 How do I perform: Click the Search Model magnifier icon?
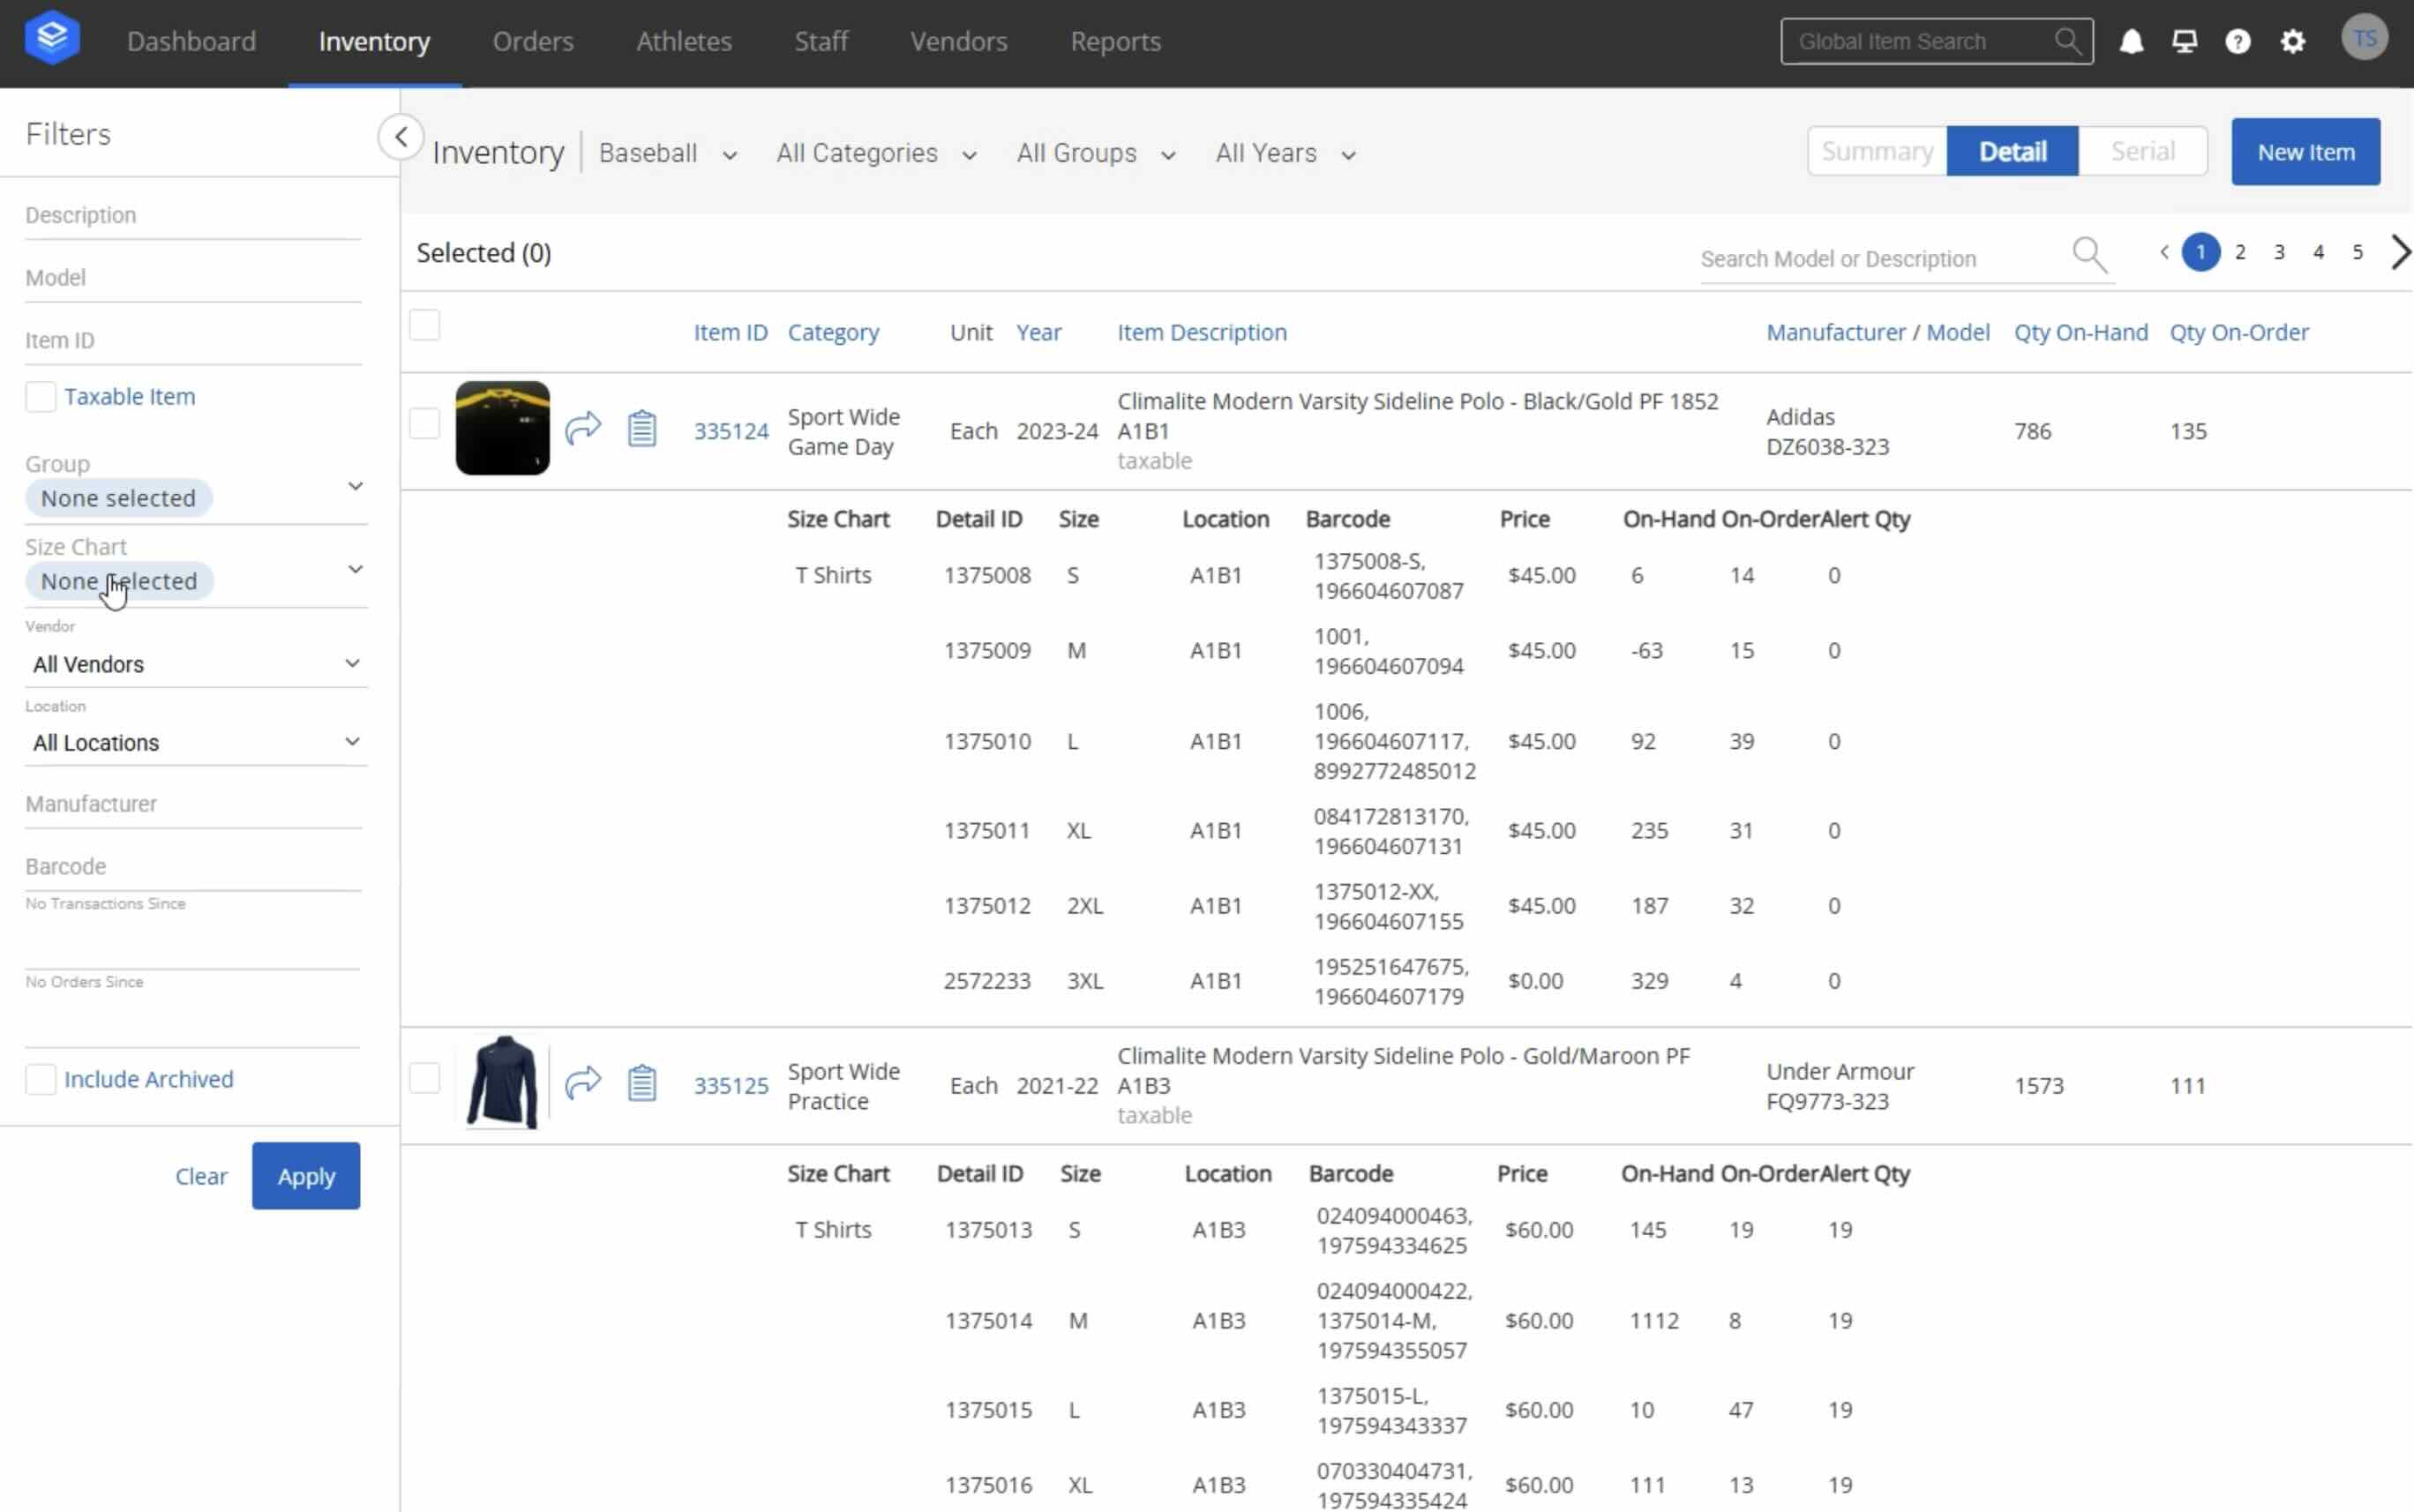[x=2089, y=254]
